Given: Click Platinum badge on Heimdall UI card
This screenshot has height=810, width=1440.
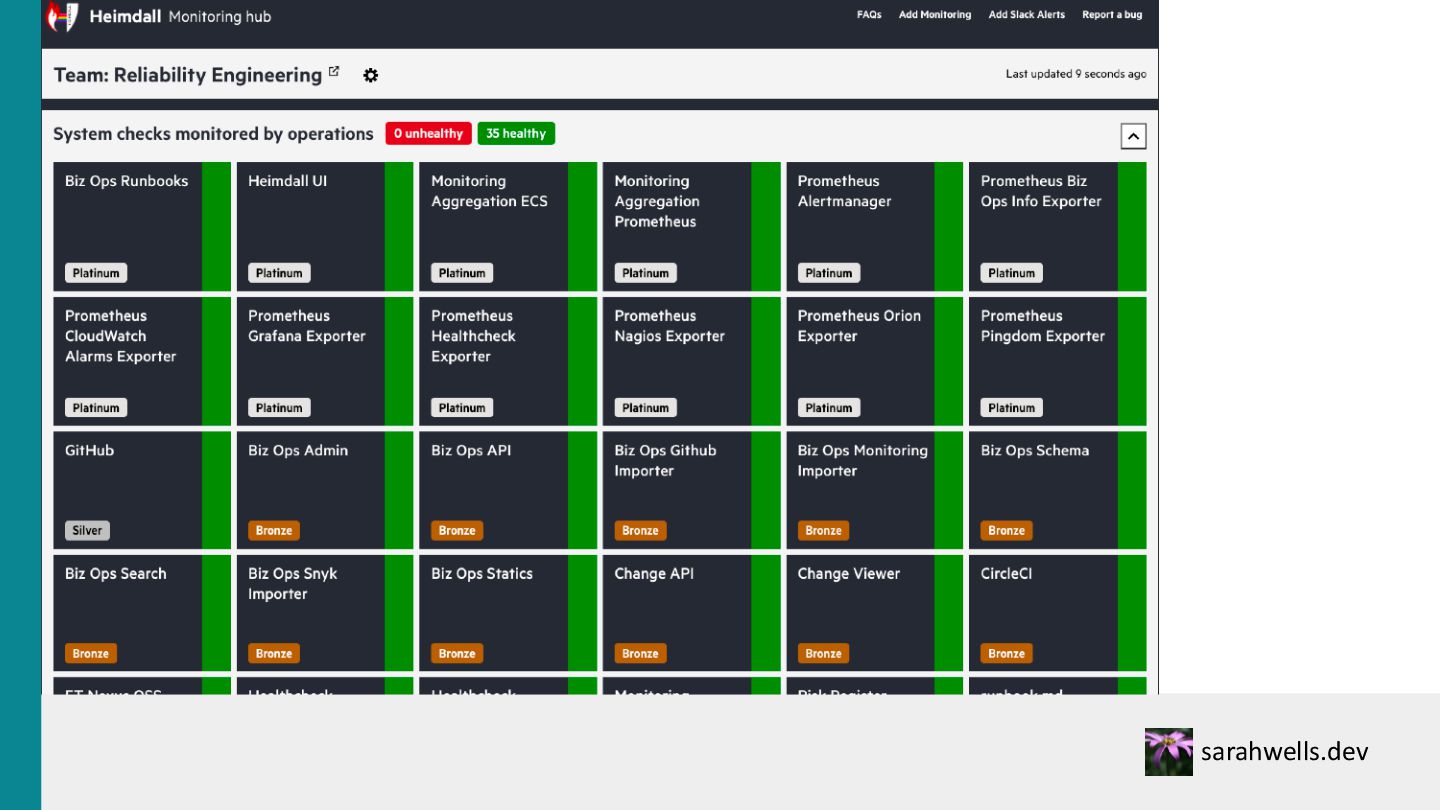Looking at the screenshot, I should (279, 273).
